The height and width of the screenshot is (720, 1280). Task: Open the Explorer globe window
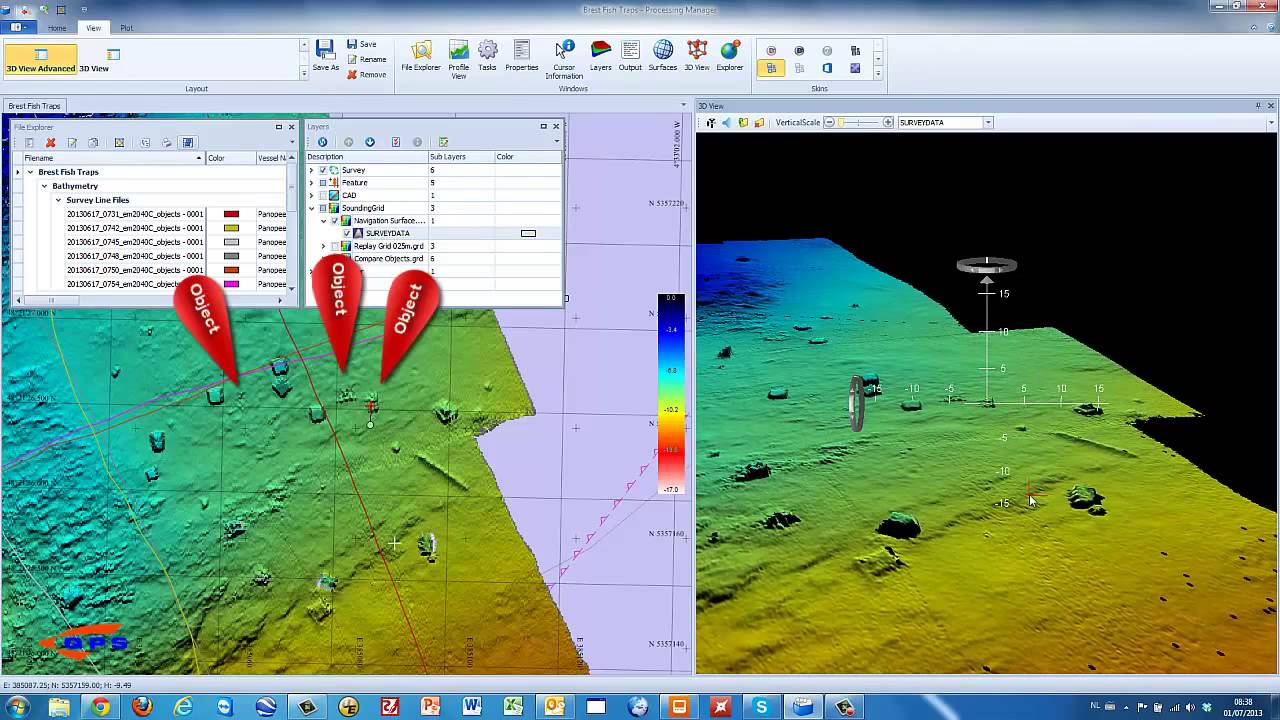(x=730, y=55)
